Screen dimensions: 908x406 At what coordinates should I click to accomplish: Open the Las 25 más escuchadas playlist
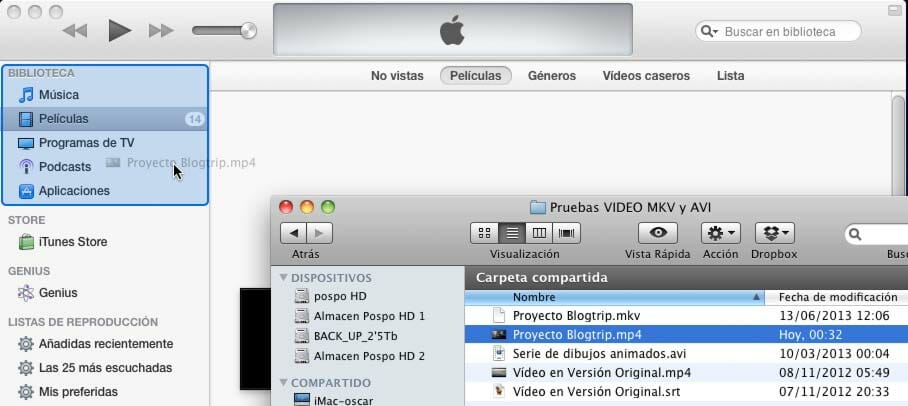[x=105, y=368]
